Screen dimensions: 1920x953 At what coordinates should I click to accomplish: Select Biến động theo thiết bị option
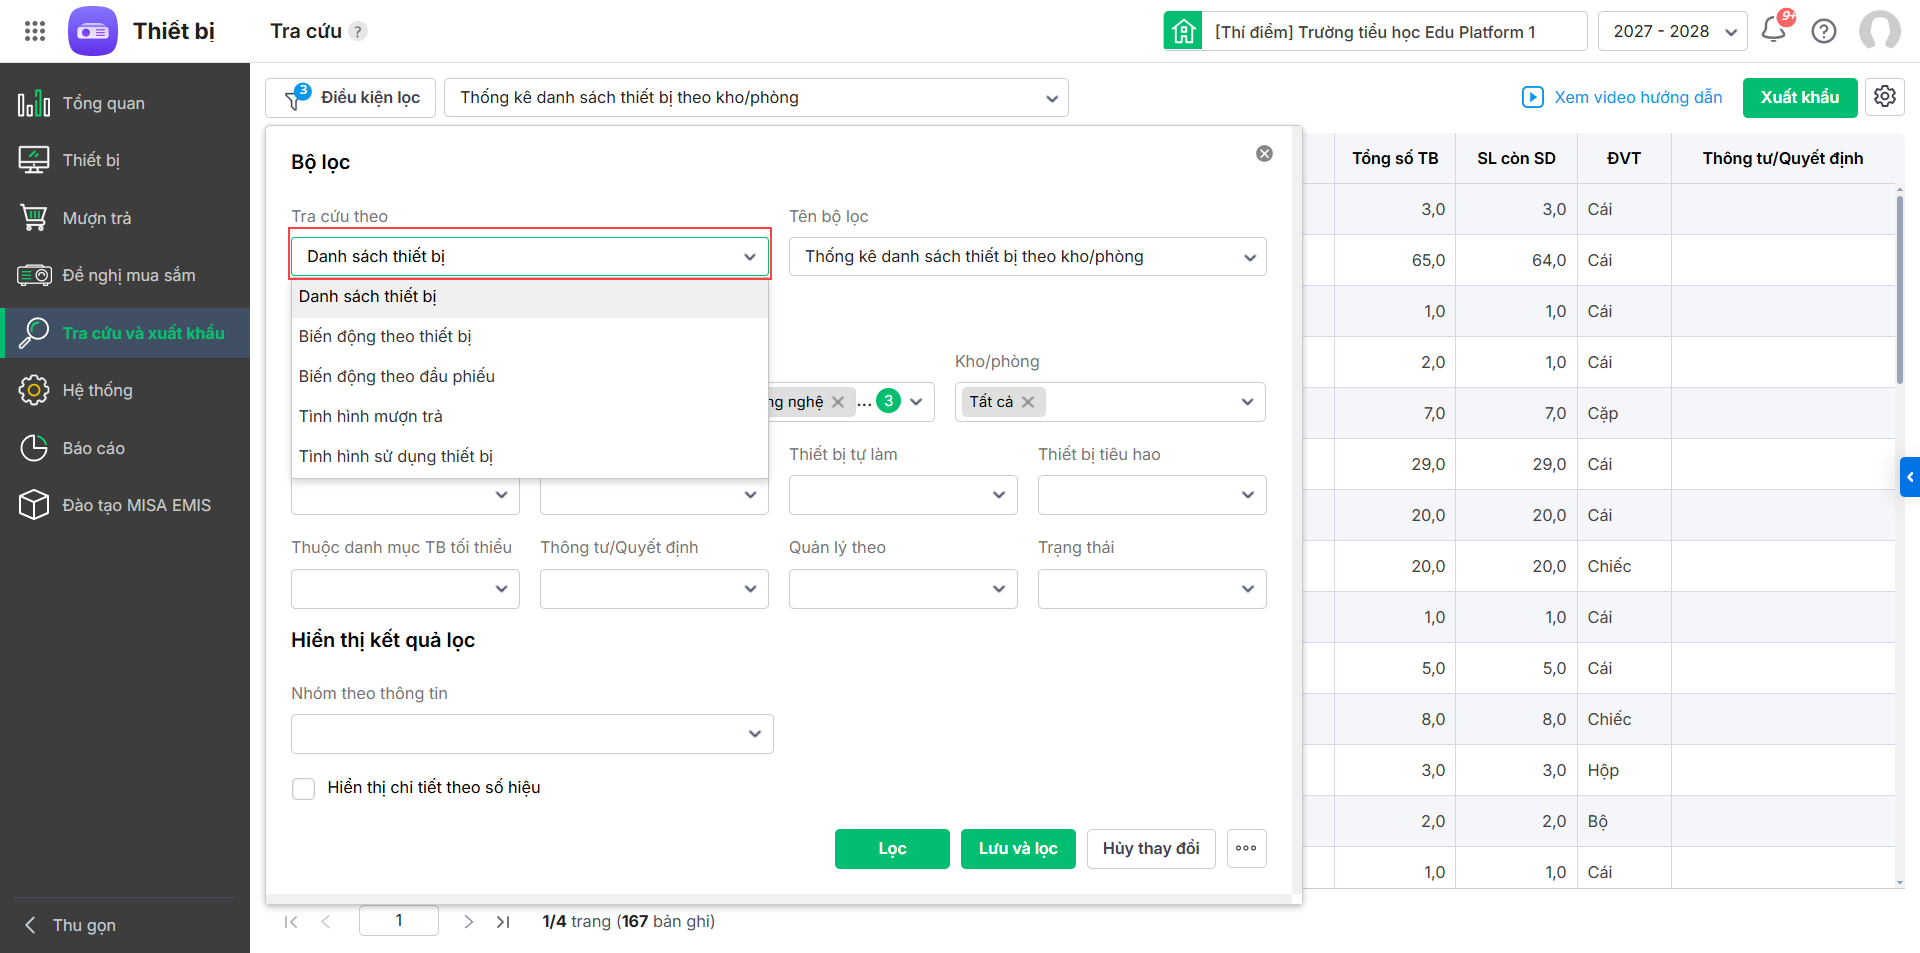385,336
